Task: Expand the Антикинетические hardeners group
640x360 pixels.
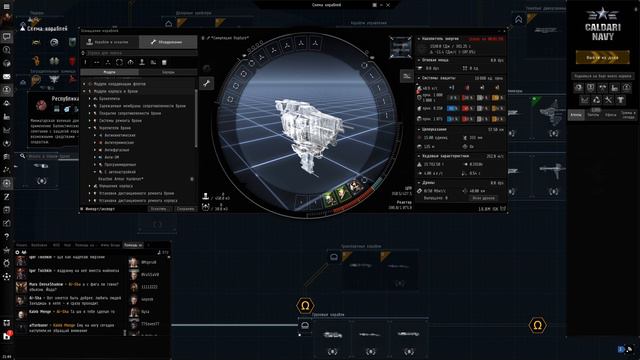Action: [95, 136]
